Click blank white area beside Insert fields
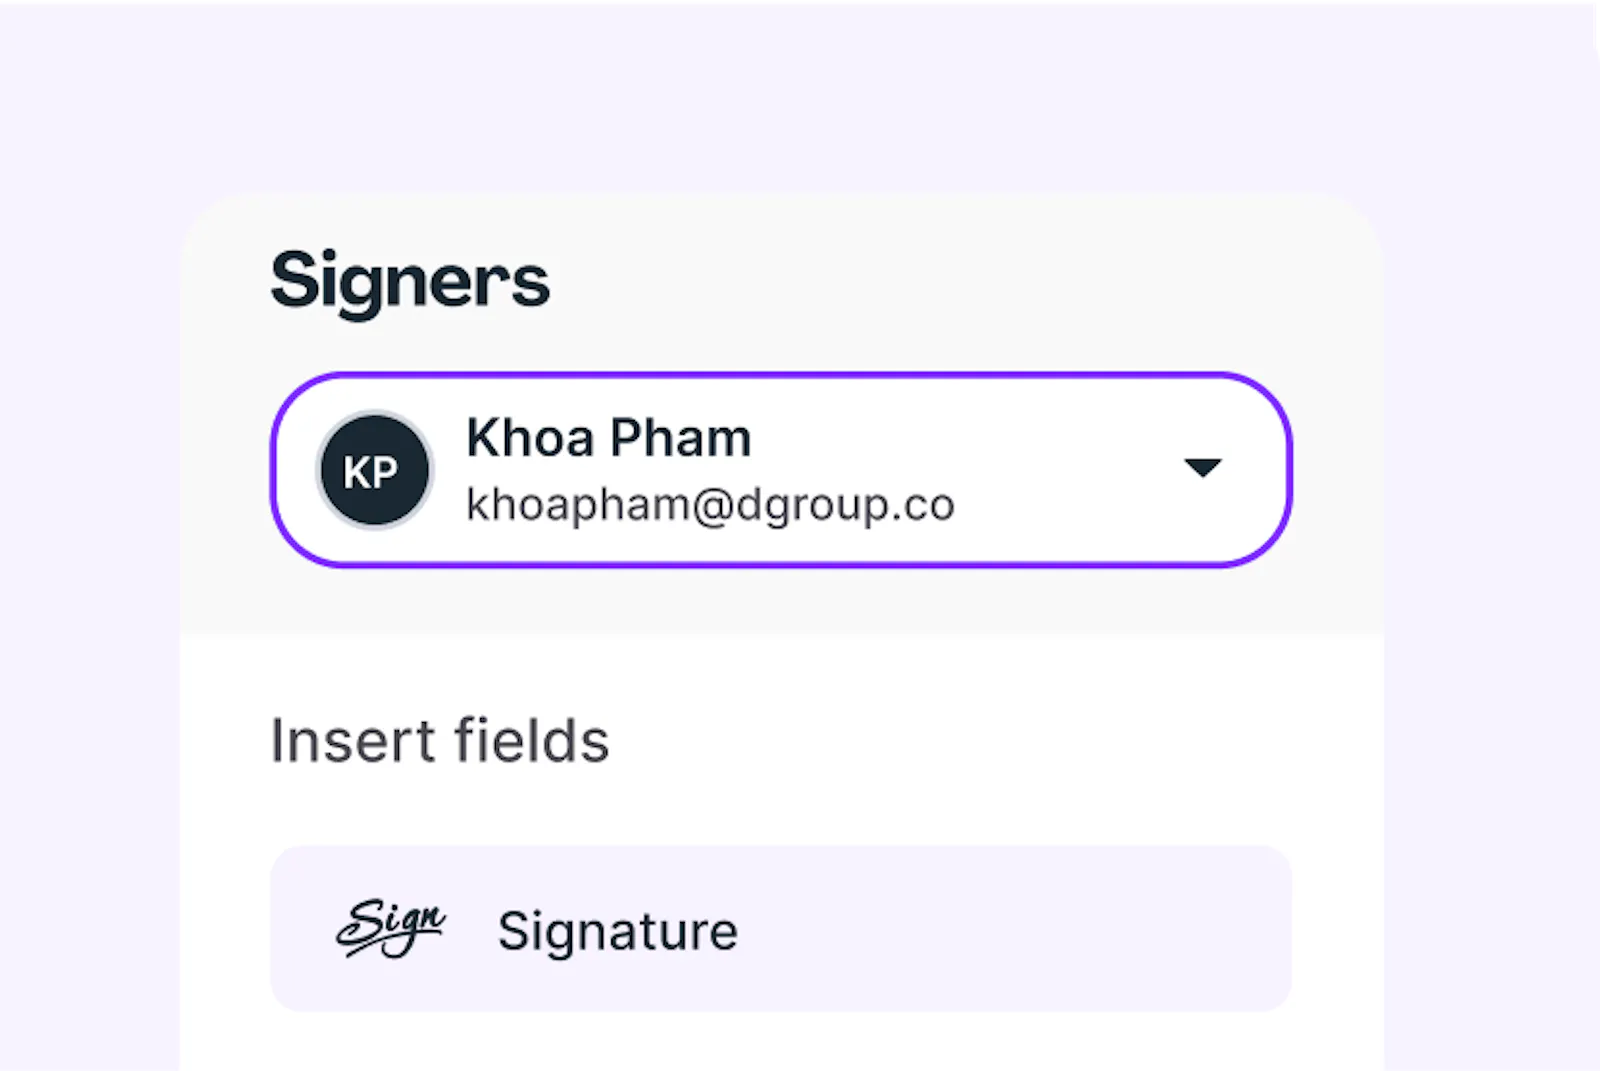1600x1071 pixels. pyautogui.click(x=950, y=740)
